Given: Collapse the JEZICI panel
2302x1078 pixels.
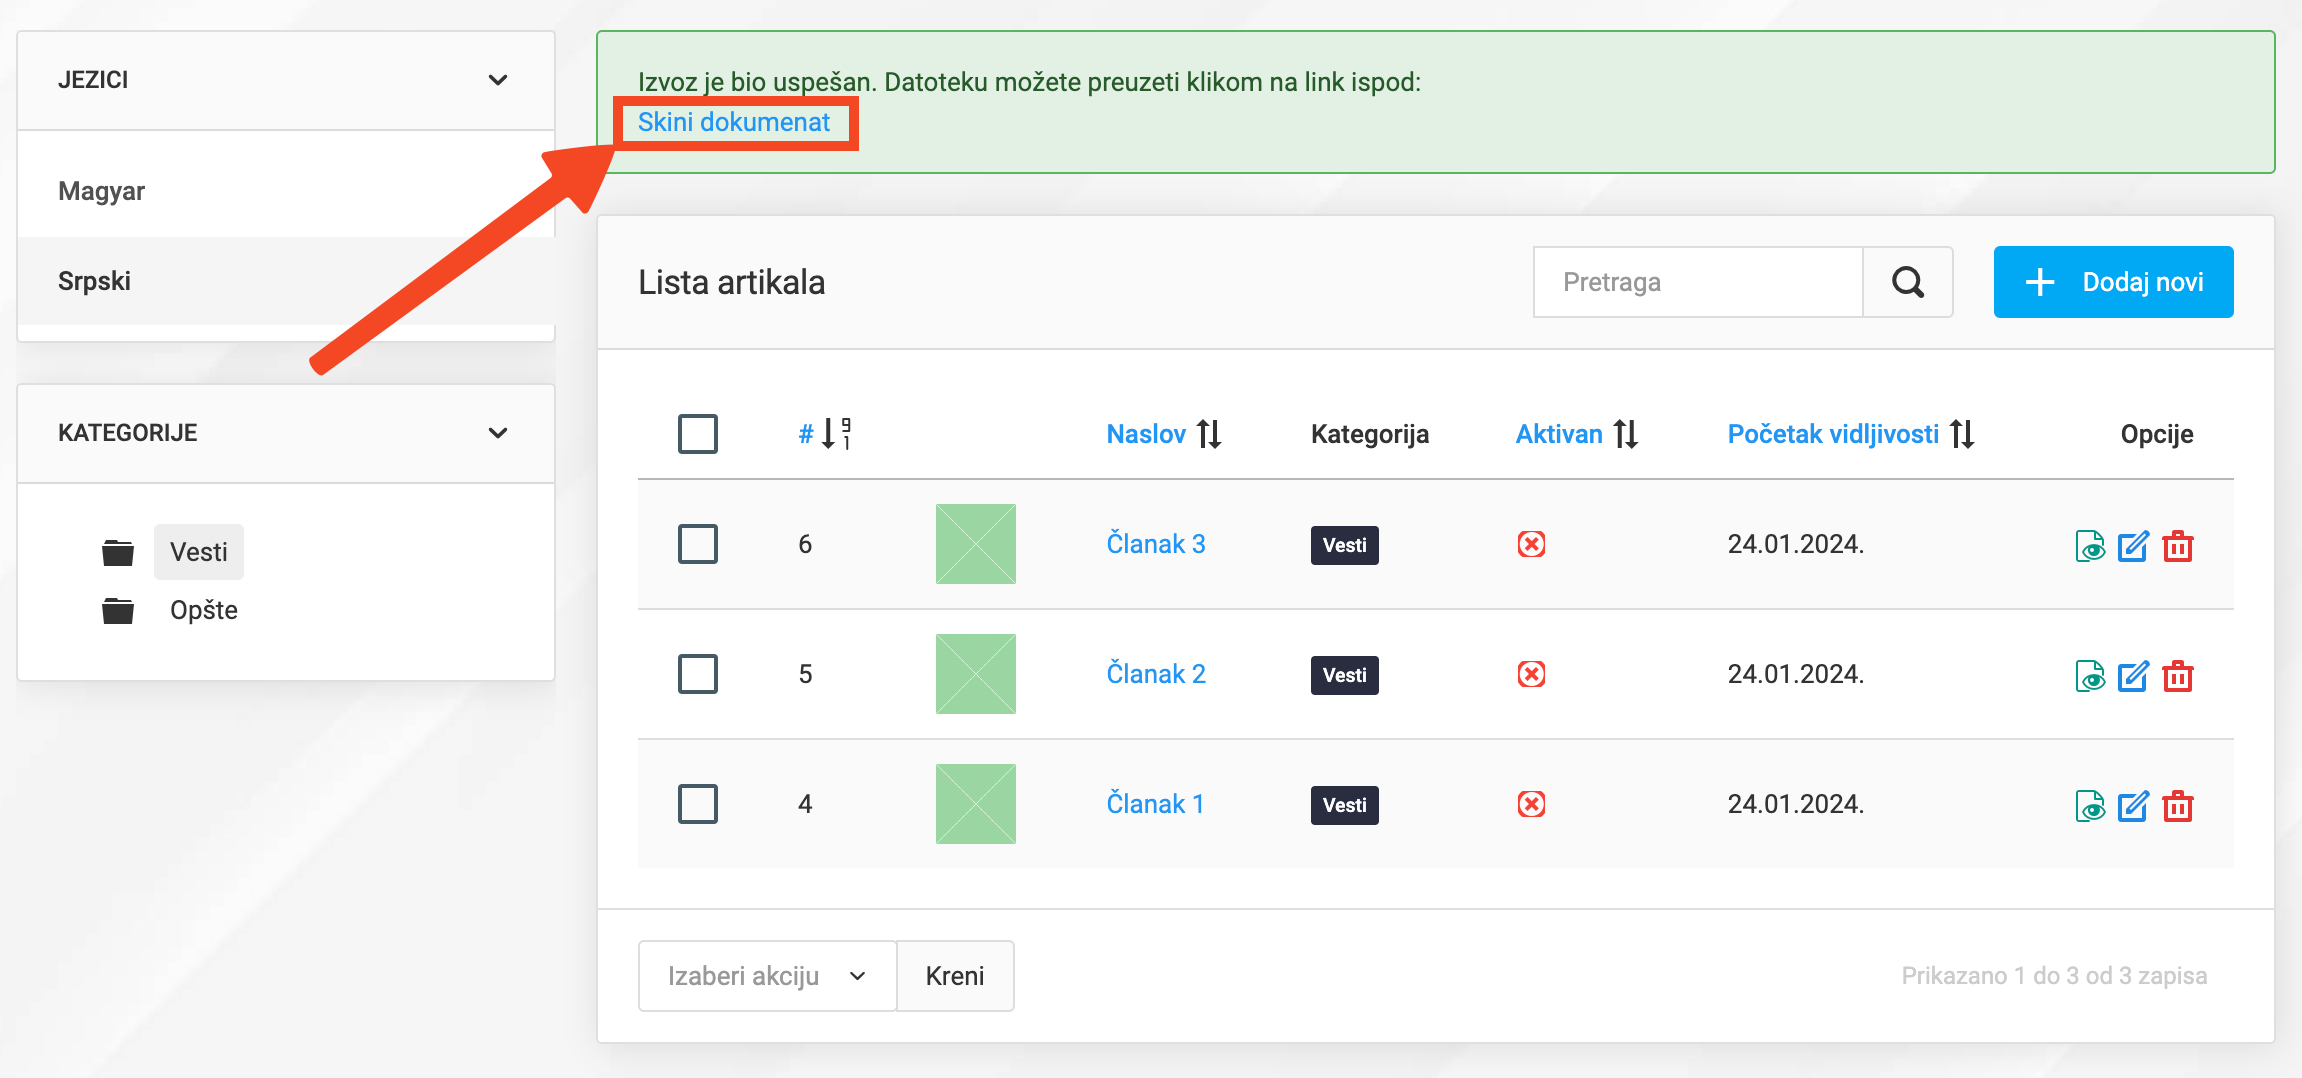Looking at the screenshot, I should (x=497, y=80).
